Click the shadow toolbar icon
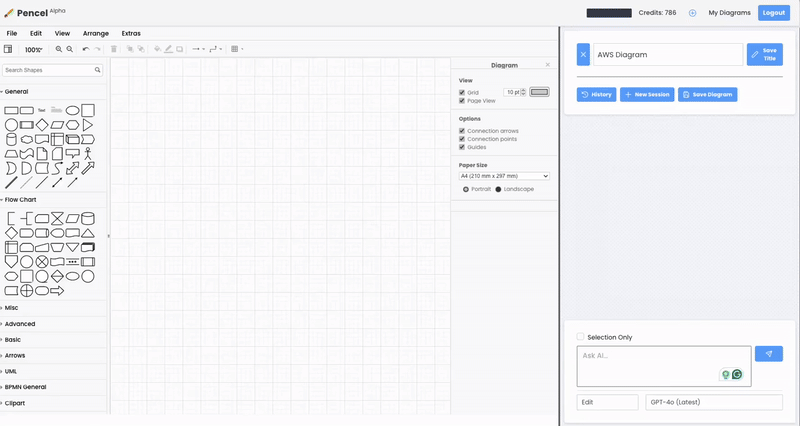Image resolution: width=800 pixels, height=426 pixels. coord(180,49)
